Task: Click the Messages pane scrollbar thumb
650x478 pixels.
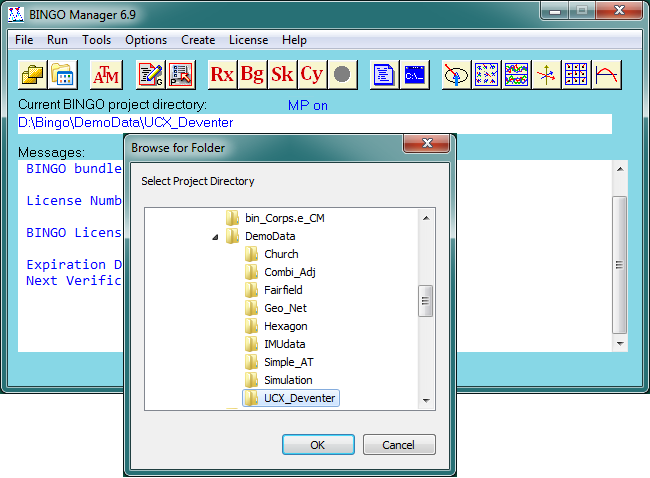Action: click(x=619, y=264)
